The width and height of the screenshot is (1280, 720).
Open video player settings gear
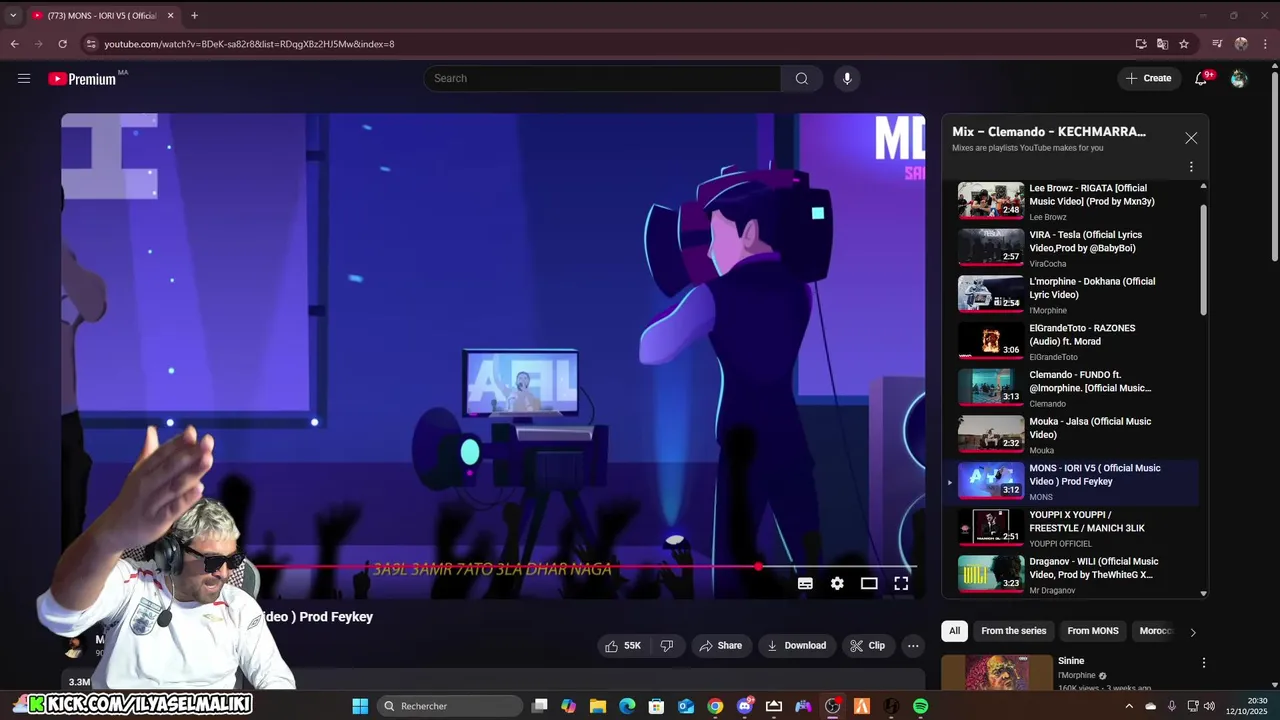click(837, 584)
